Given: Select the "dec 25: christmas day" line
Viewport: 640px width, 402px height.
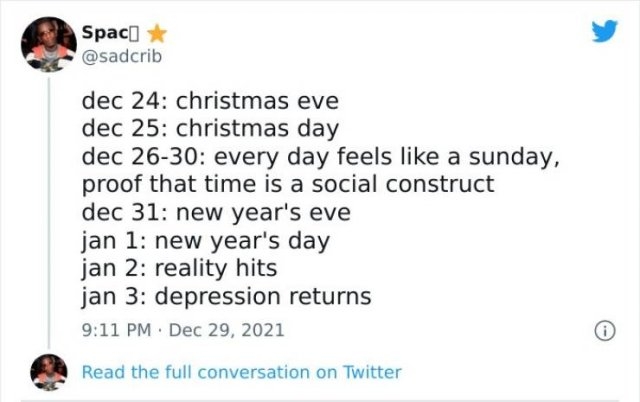Looking at the screenshot, I should (x=210, y=129).
